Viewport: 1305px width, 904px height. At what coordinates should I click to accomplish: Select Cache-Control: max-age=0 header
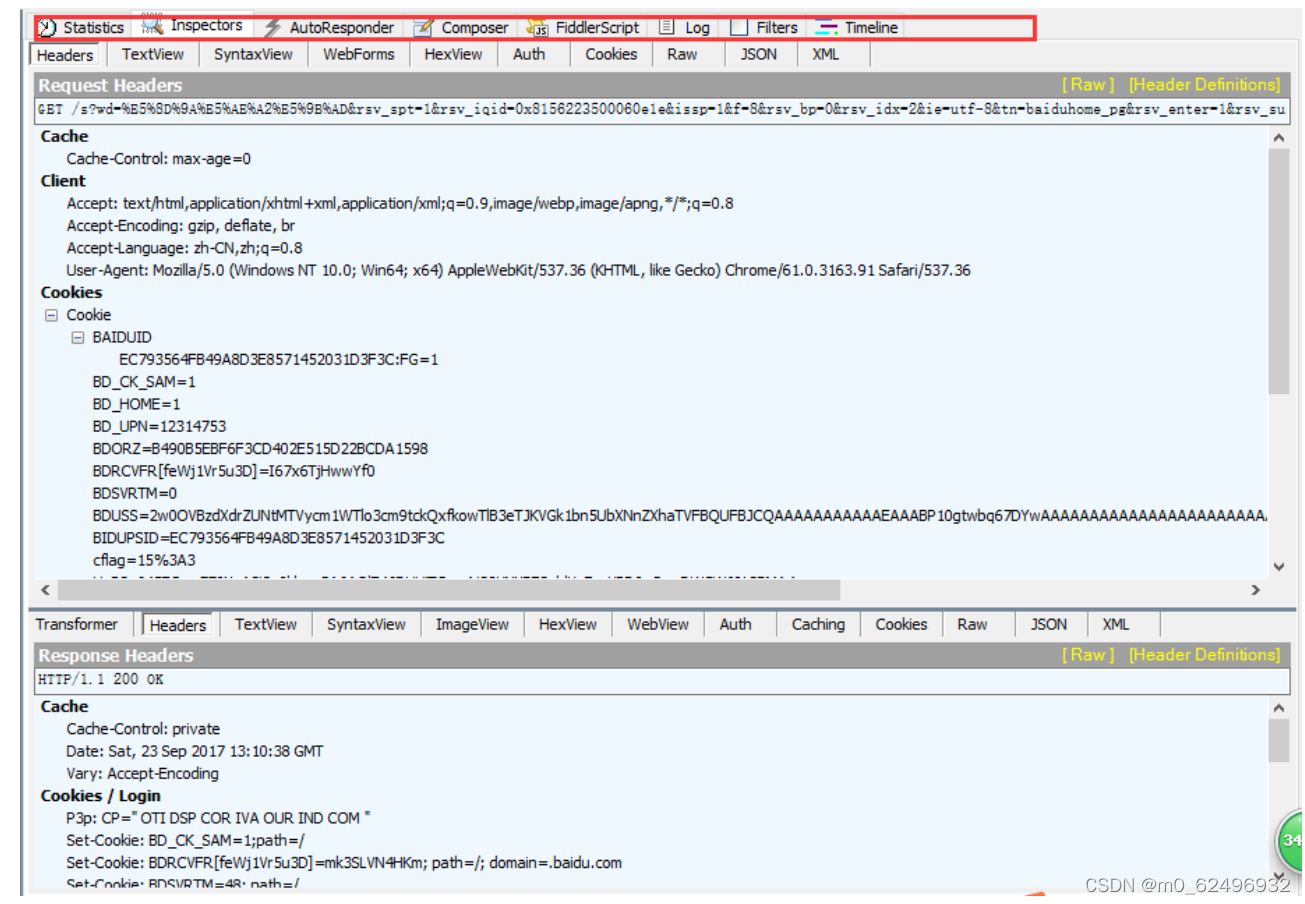click(159, 158)
